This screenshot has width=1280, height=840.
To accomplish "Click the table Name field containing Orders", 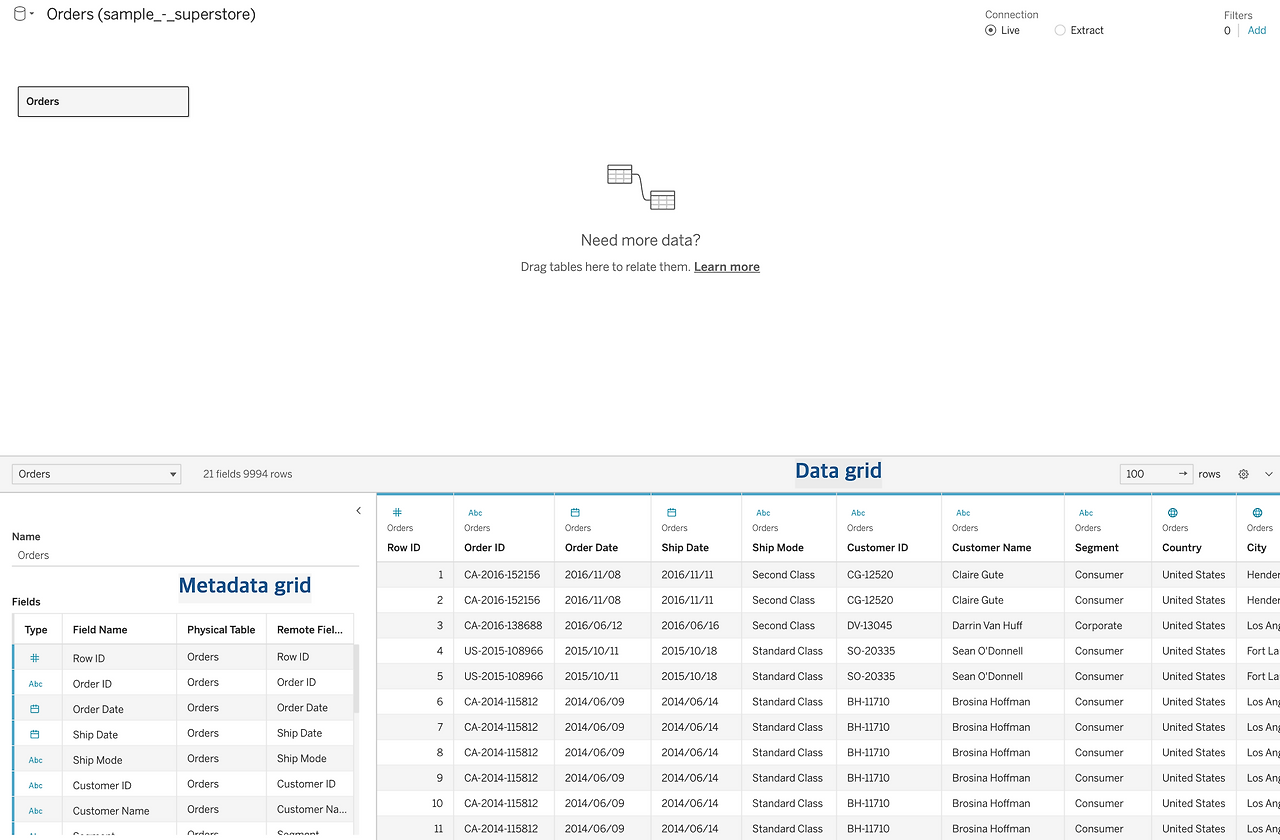I will coord(185,555).
